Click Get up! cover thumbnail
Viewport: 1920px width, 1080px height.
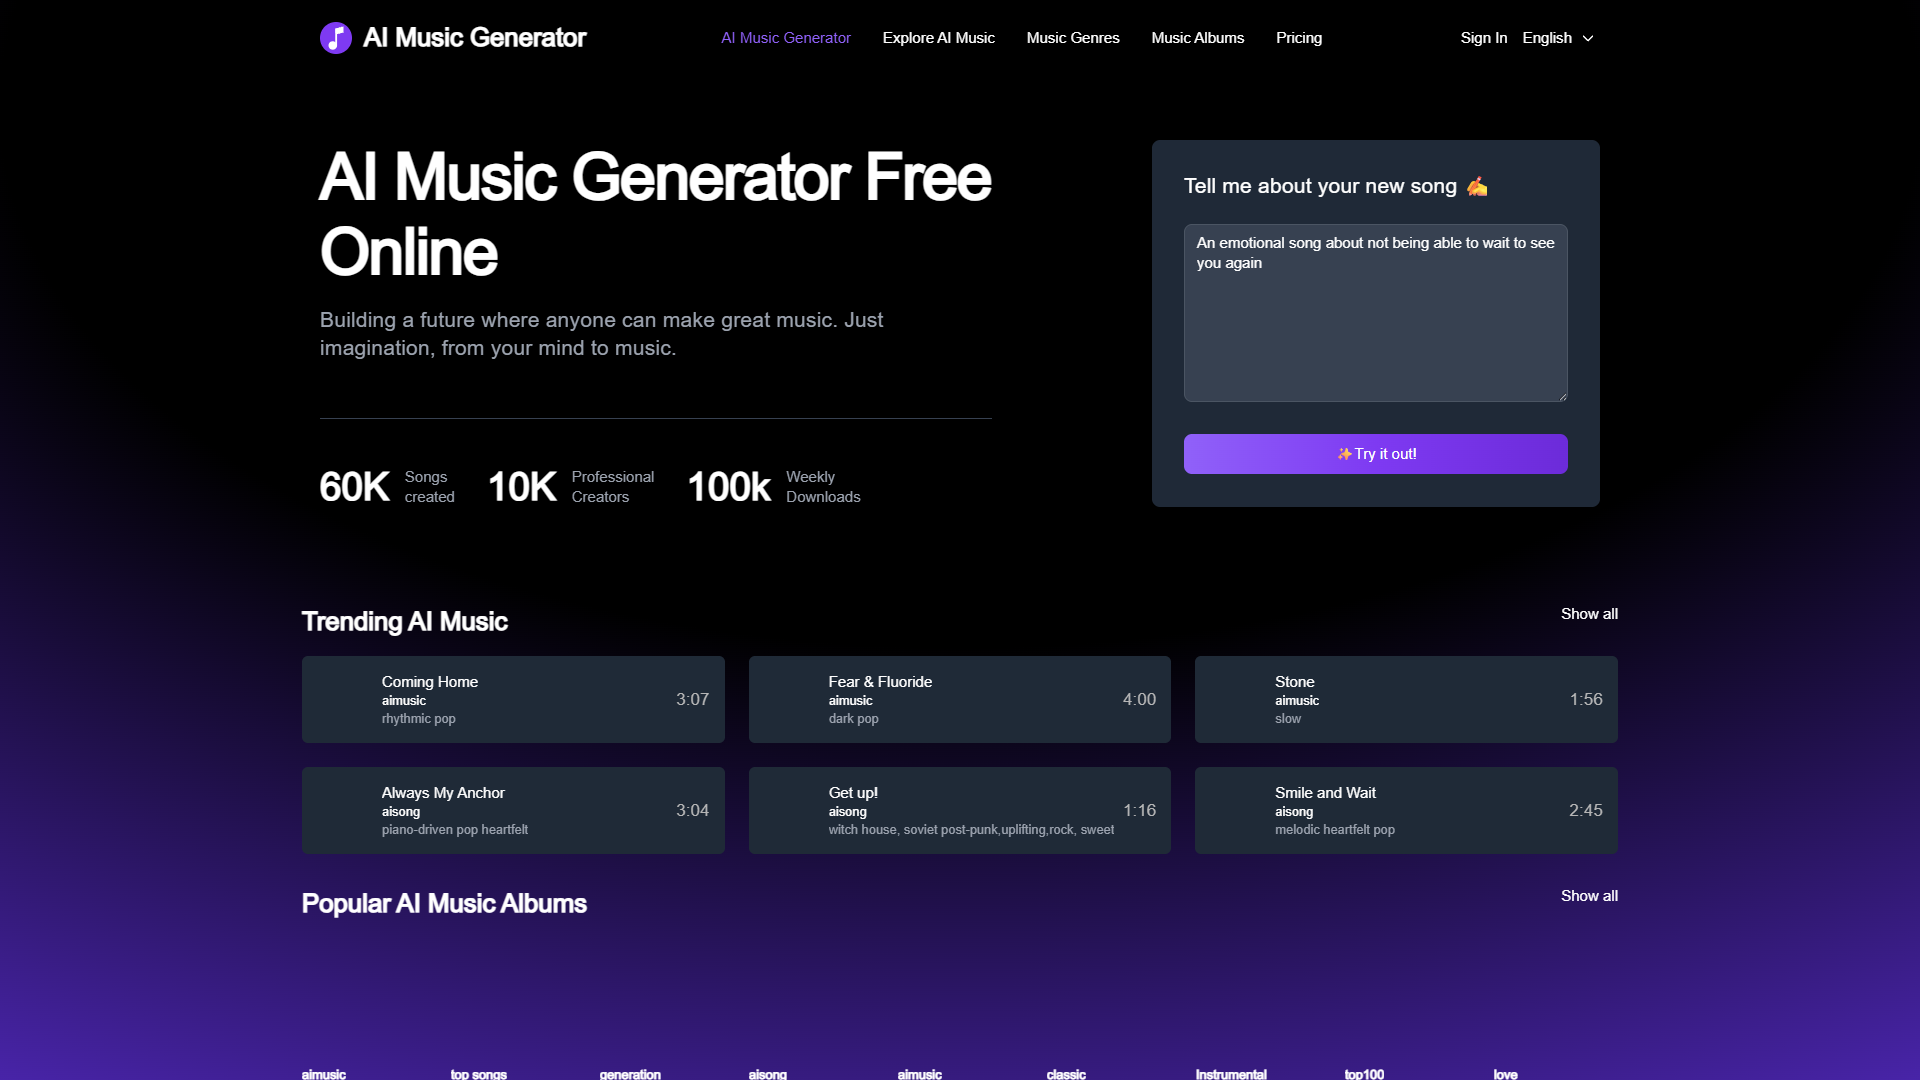[x=789, y=810]
